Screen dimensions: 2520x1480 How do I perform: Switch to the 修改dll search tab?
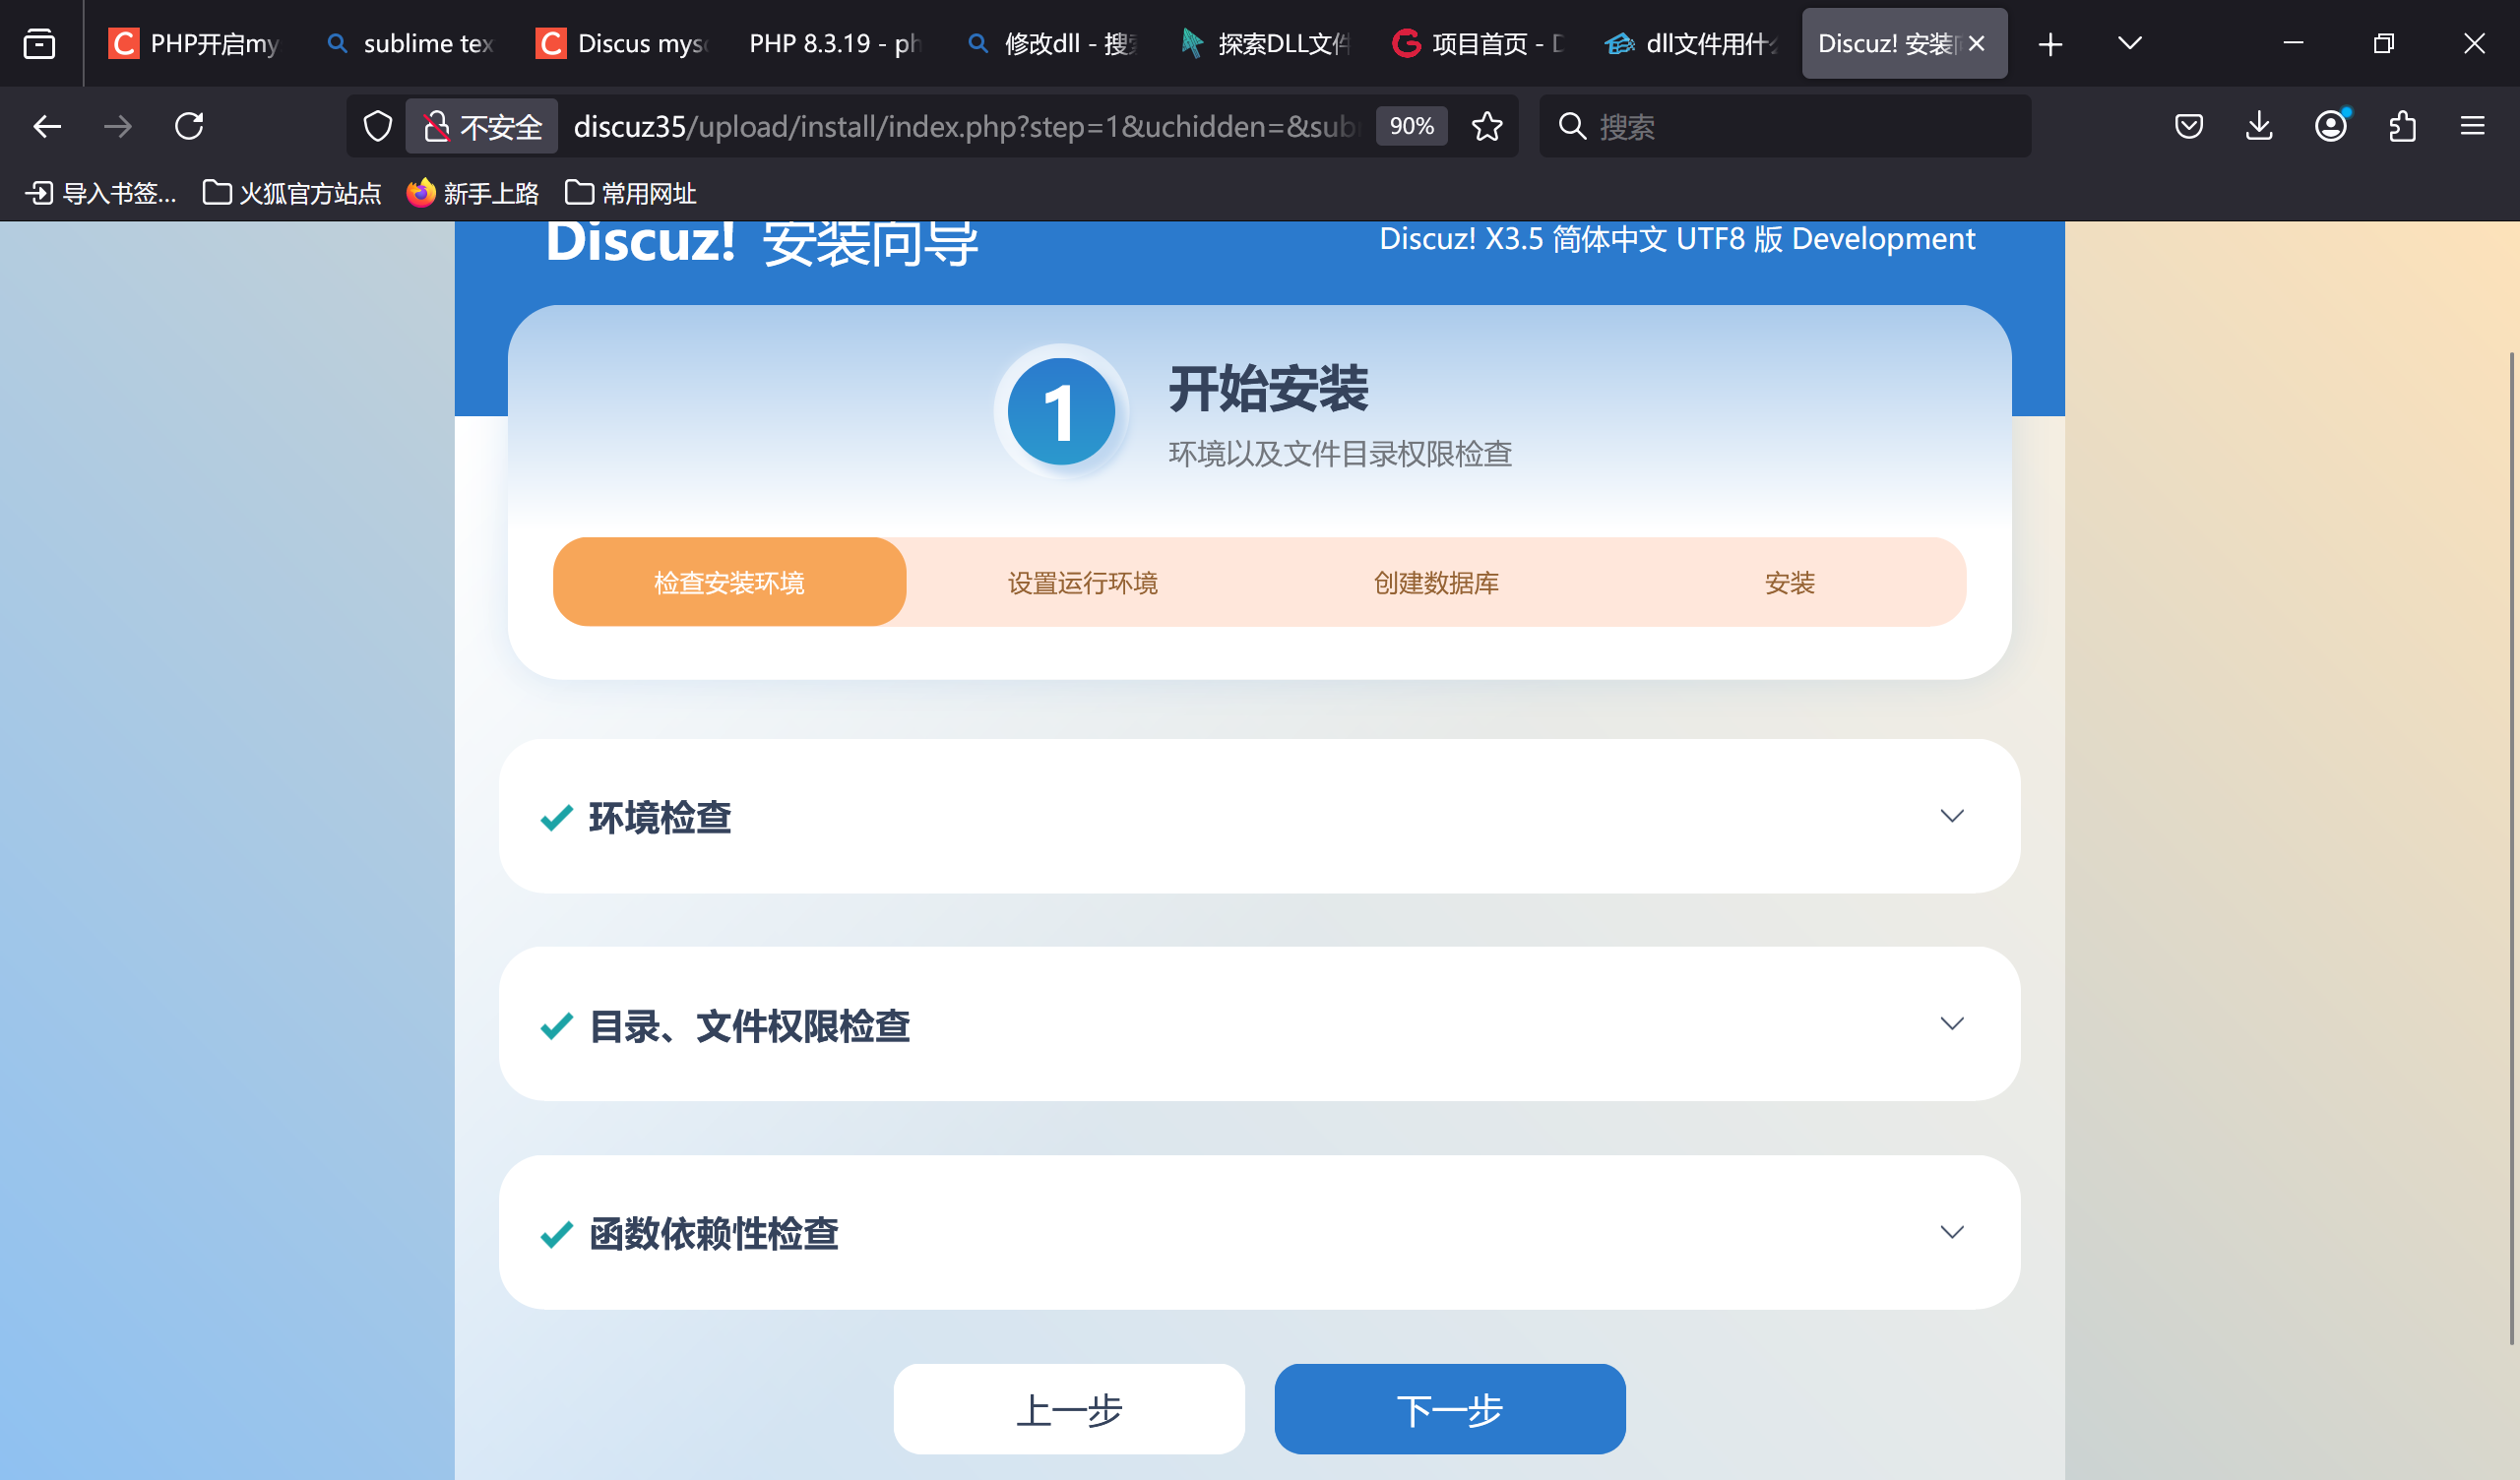click(1053, 43)
